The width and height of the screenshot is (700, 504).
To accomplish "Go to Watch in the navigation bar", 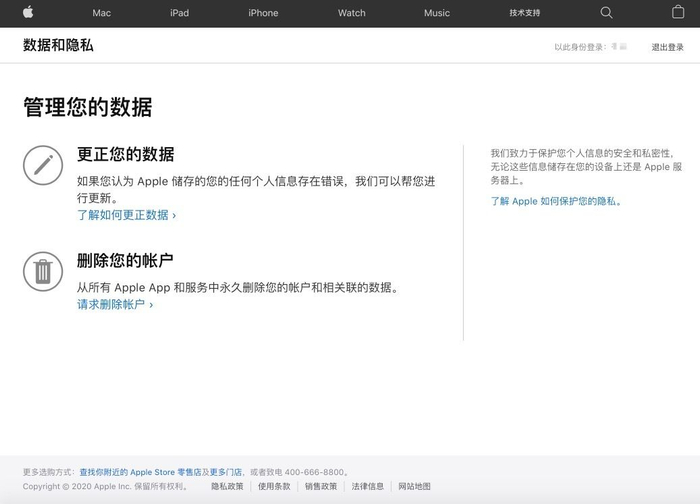I will [x=352, y=13].
